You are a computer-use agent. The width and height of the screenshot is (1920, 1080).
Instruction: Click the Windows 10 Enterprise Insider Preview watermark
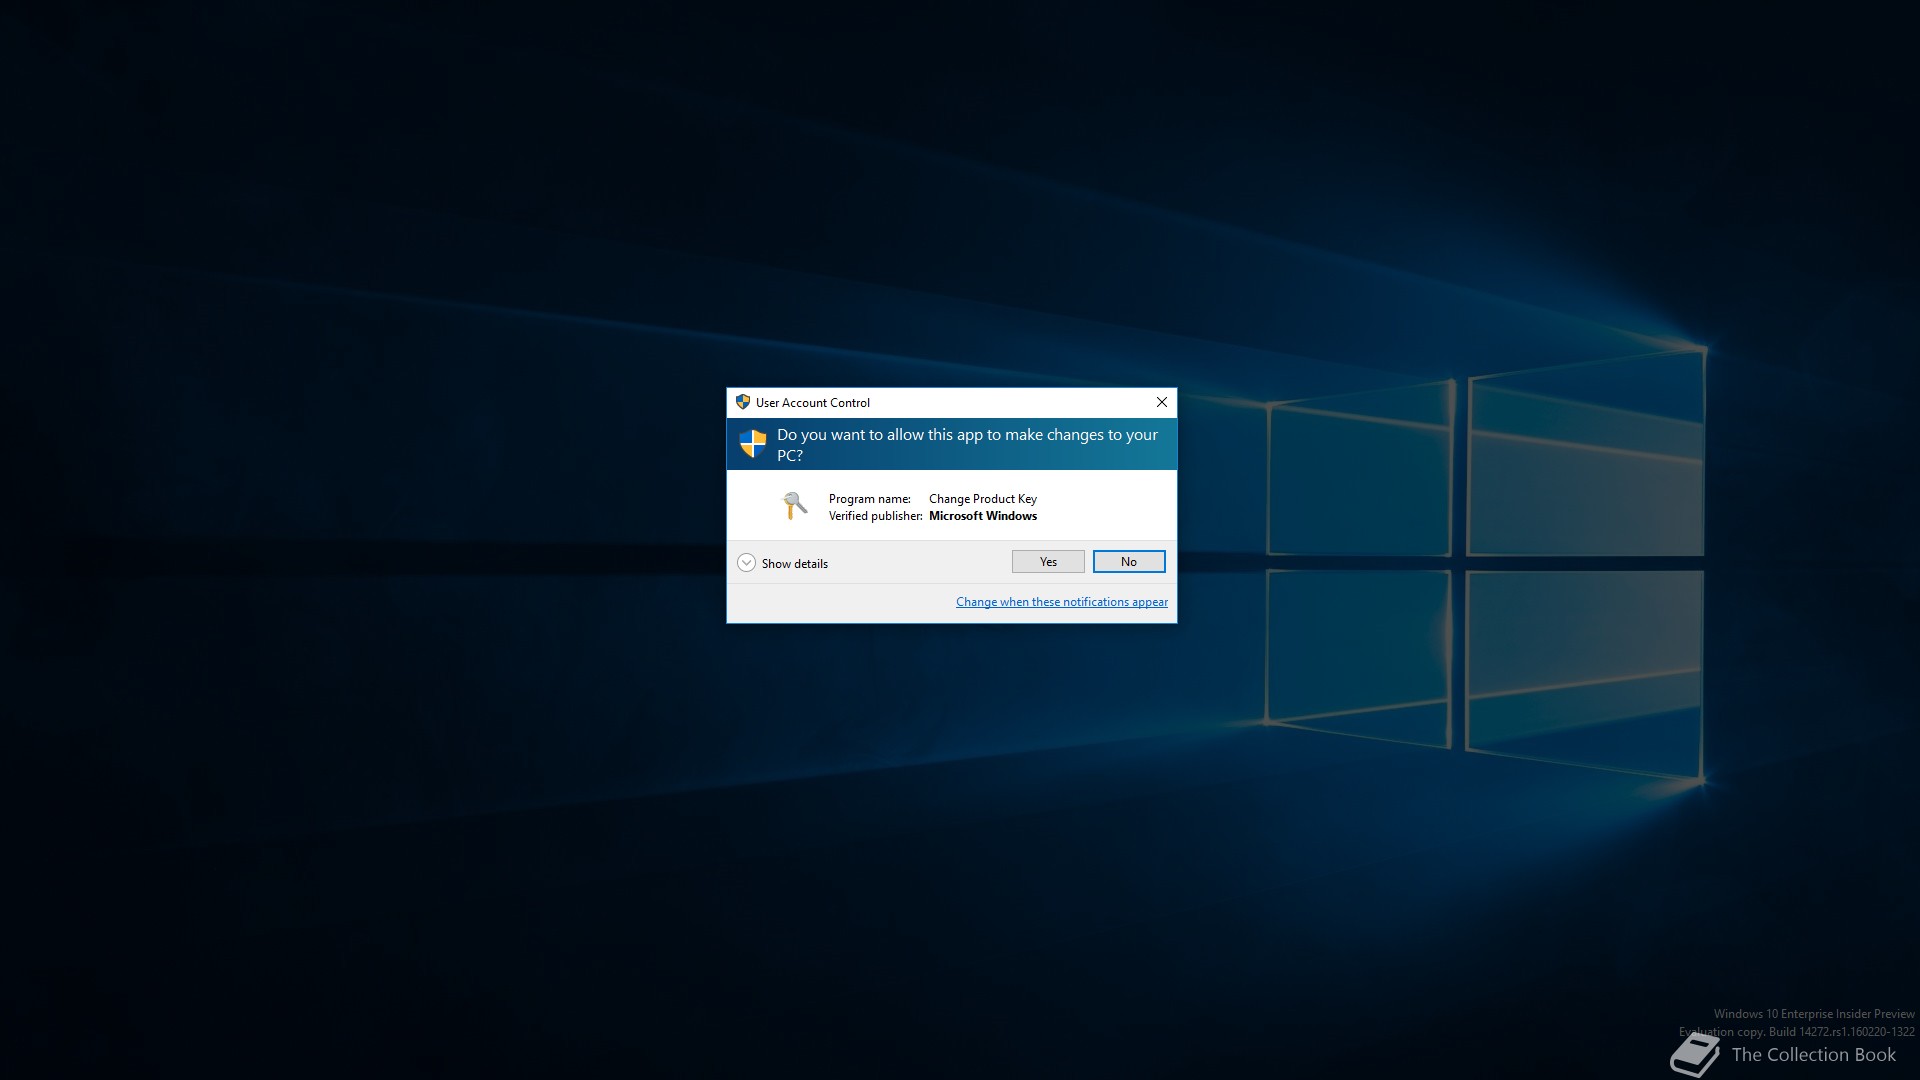coord(1813,1014)
